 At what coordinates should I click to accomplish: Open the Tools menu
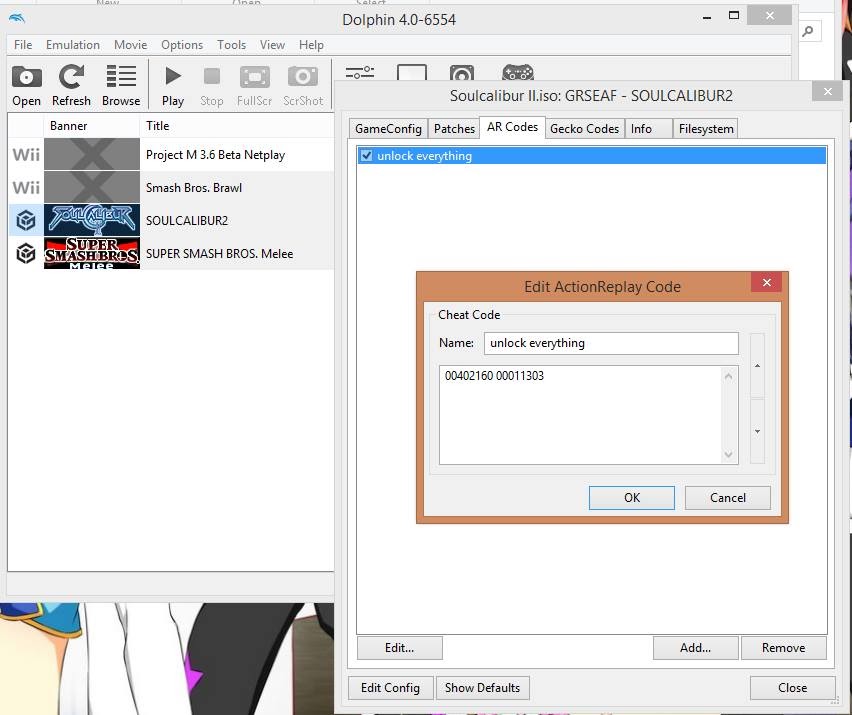(231, 45)
